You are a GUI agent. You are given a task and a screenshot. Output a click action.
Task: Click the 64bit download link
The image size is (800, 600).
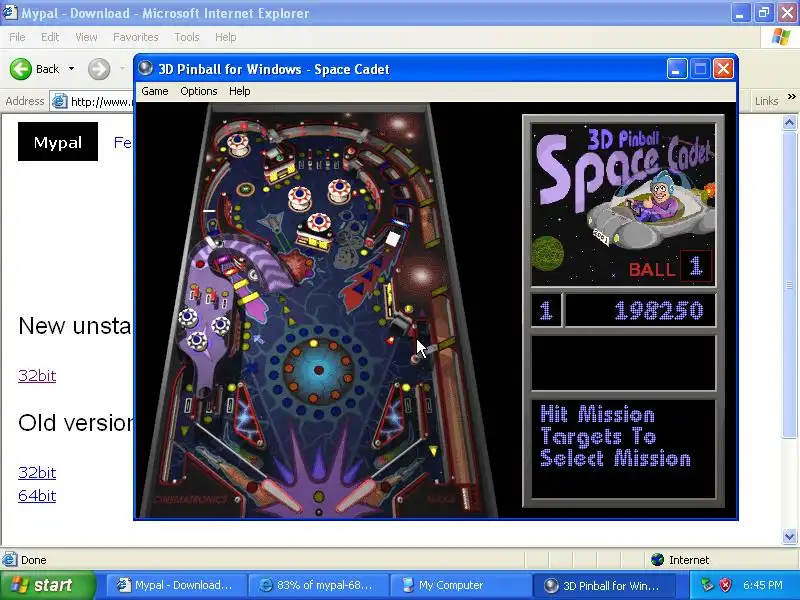click(x=37, y=495)
